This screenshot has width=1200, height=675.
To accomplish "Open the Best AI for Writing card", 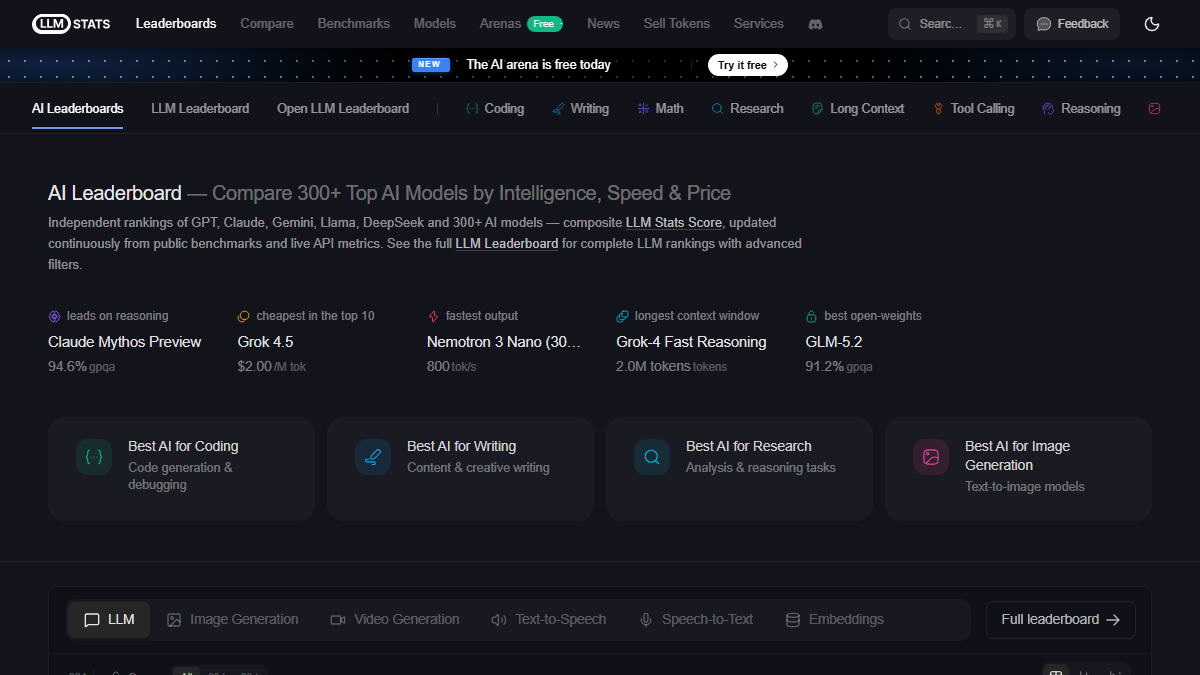I will [460, 469].
